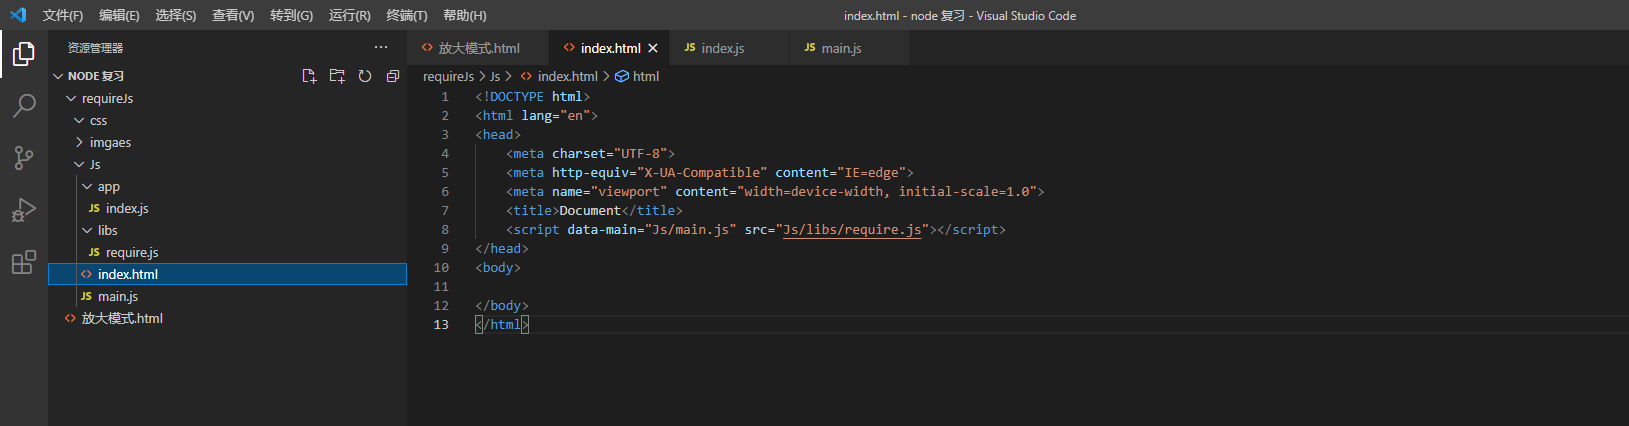Click the underlined Js/libs/require.js path link
Viewport: 1629px width, 426px height.
point(852,230)
